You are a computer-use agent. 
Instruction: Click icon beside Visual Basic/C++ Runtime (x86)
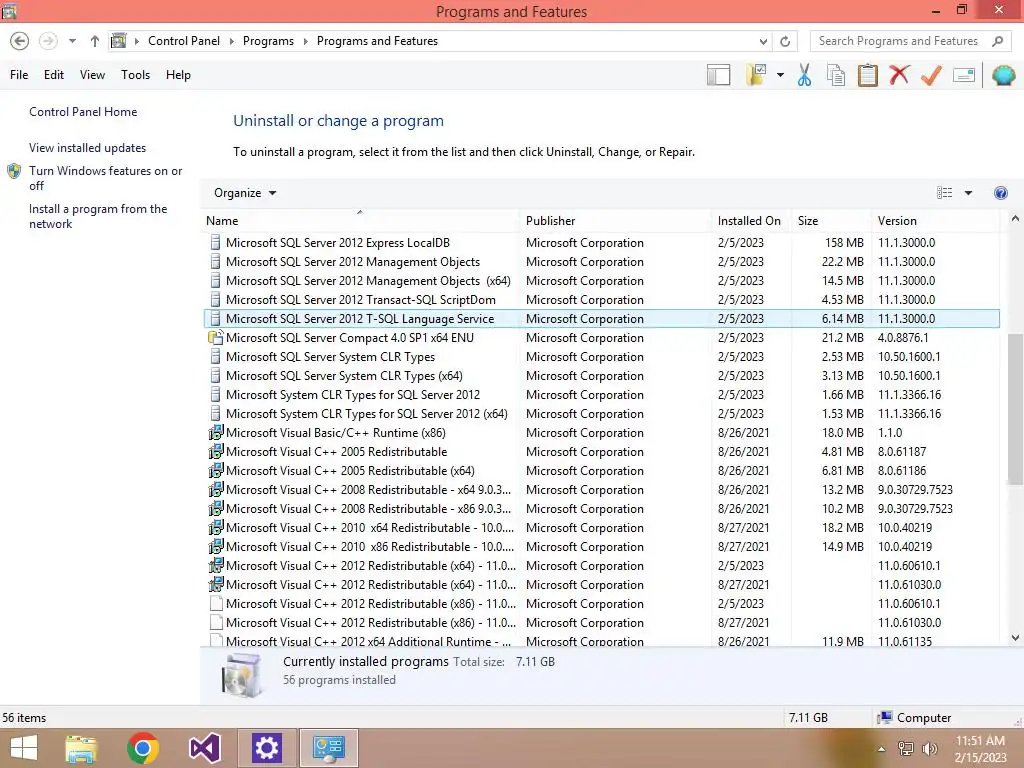tap(216, 433)
